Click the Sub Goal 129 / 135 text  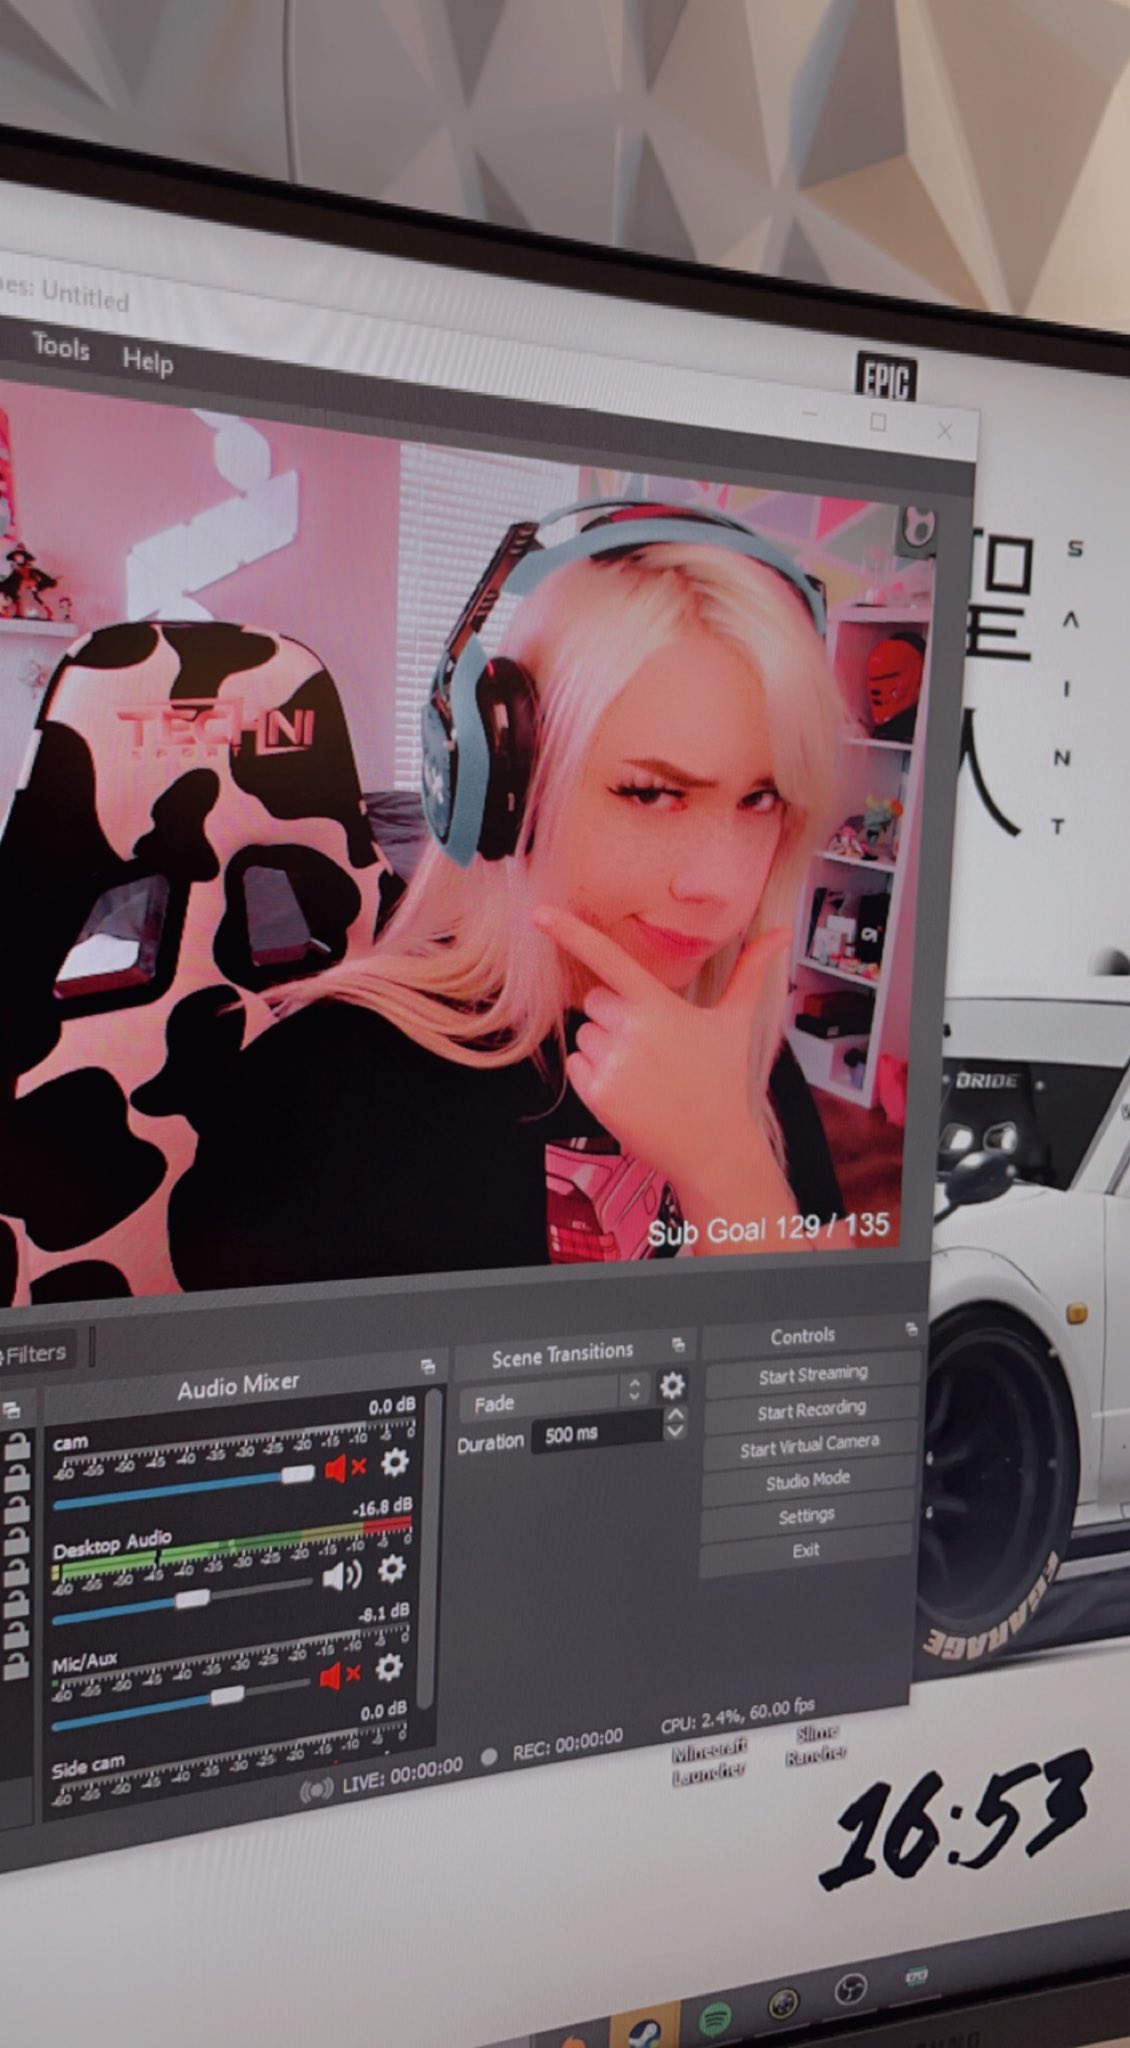(x=768, y=1228)
